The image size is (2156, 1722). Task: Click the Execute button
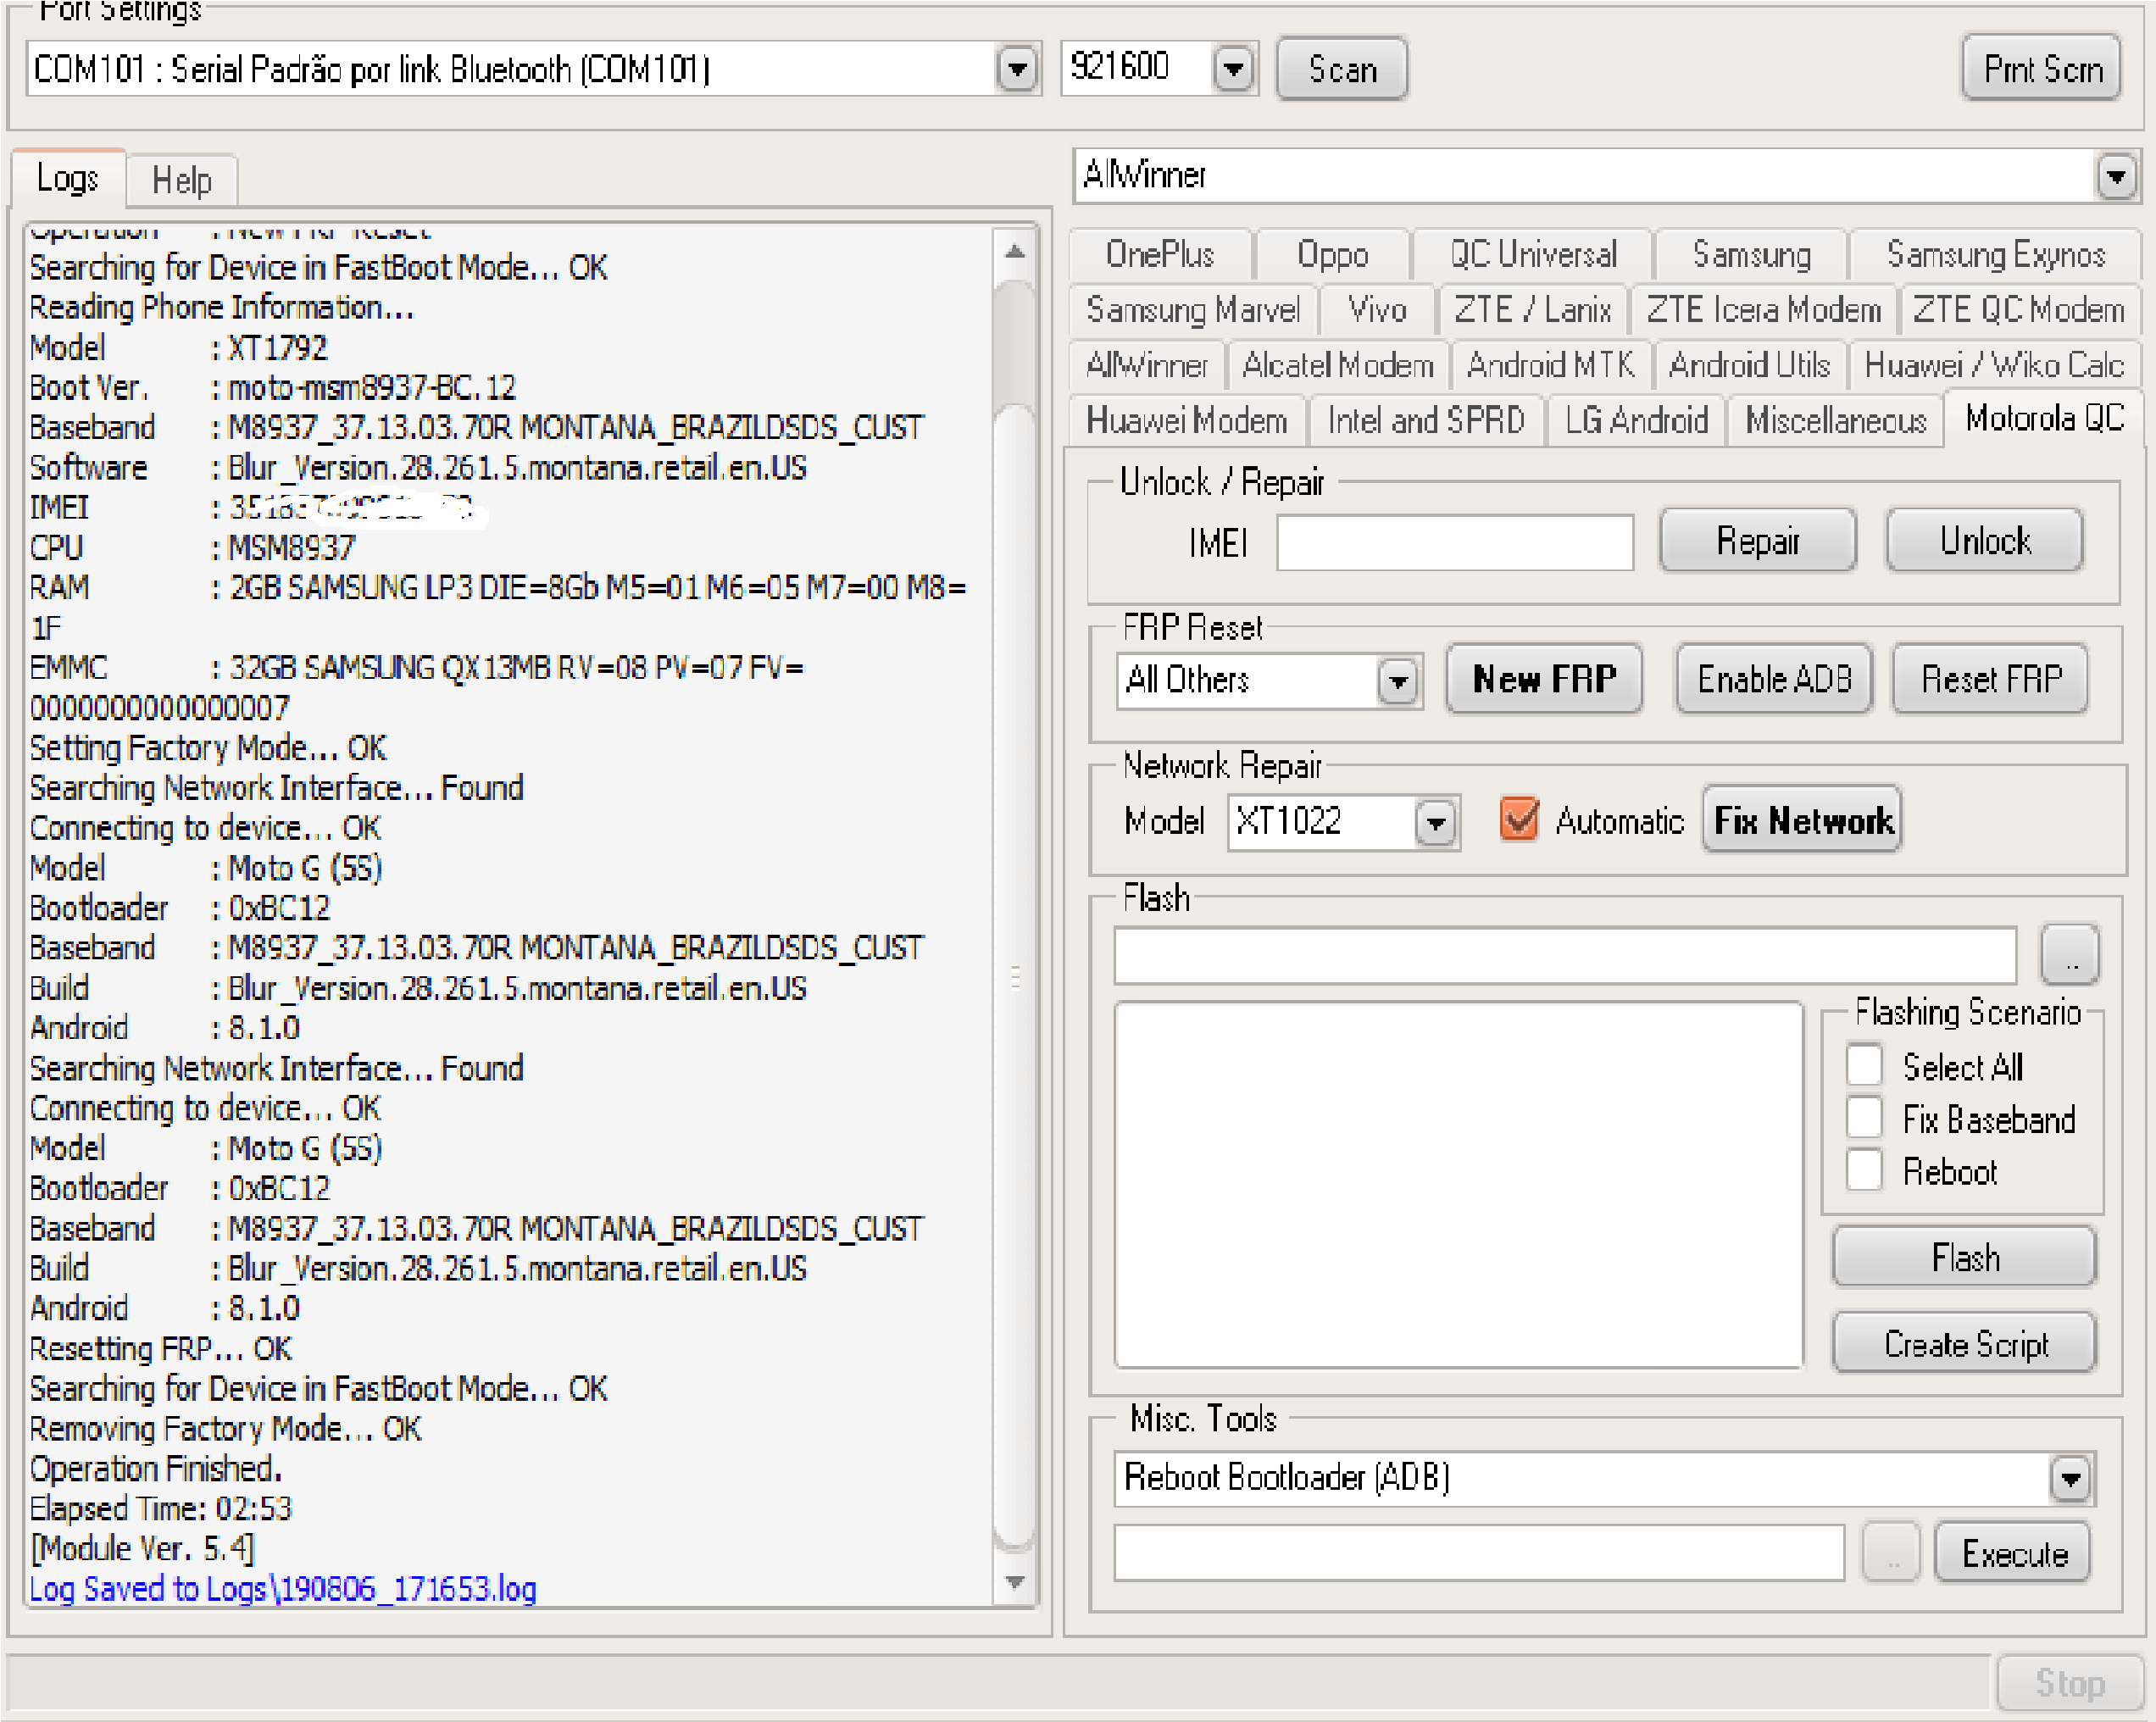2013,1553
